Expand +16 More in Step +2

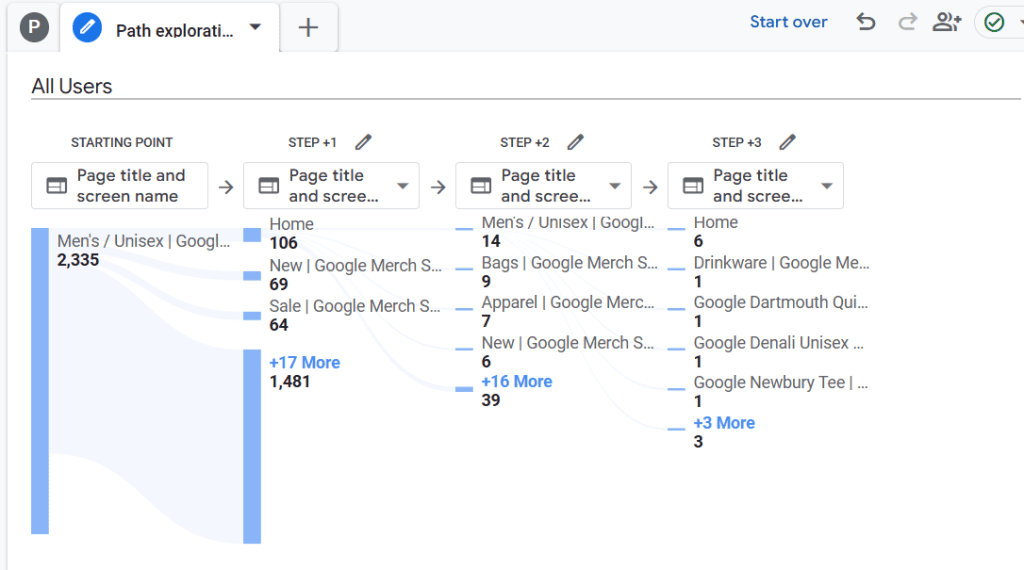pyautogui.click(x=517, y=381)
